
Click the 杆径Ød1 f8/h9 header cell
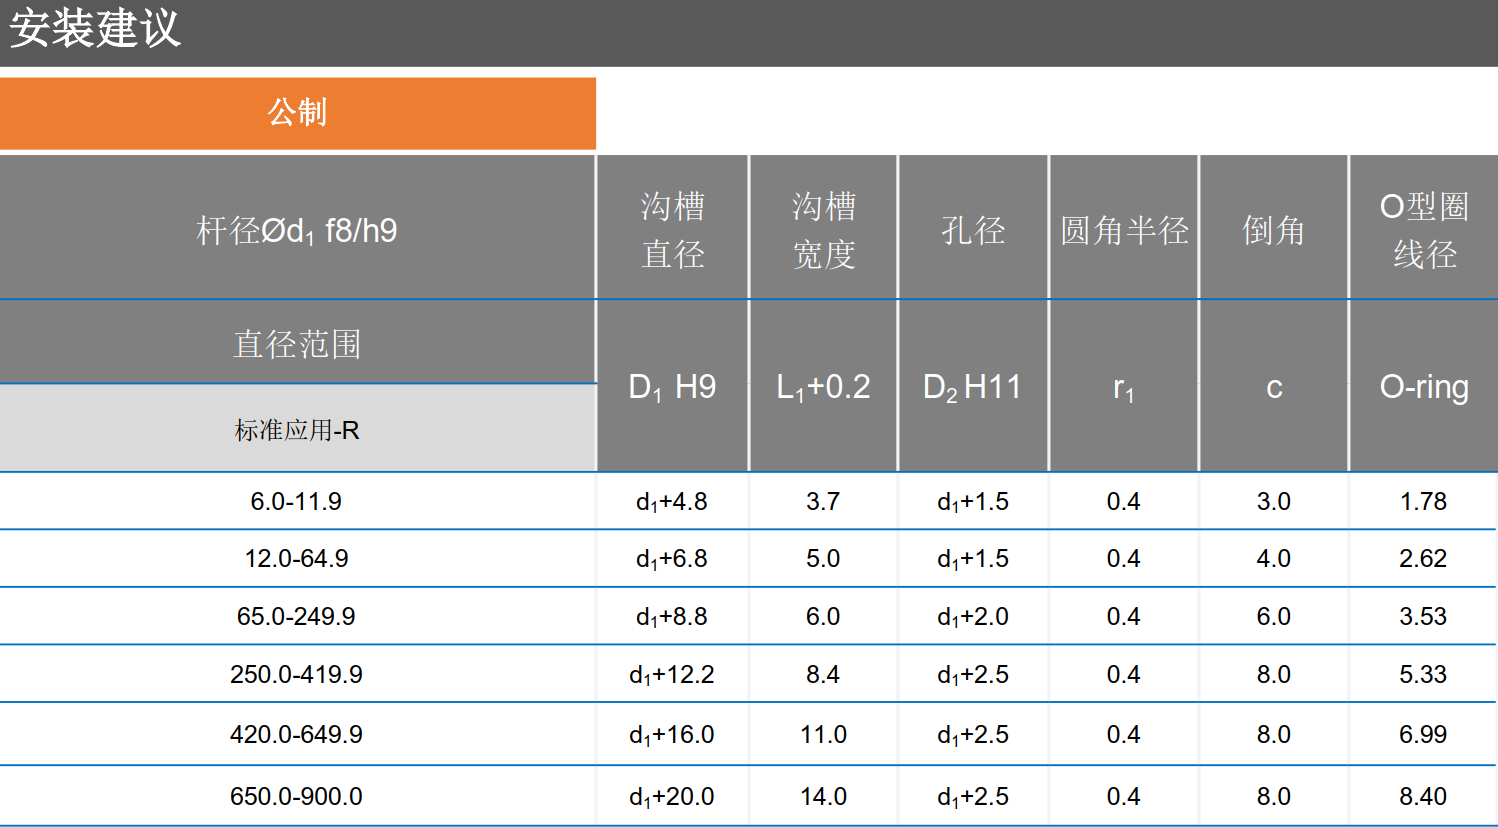tap(297, 231)
